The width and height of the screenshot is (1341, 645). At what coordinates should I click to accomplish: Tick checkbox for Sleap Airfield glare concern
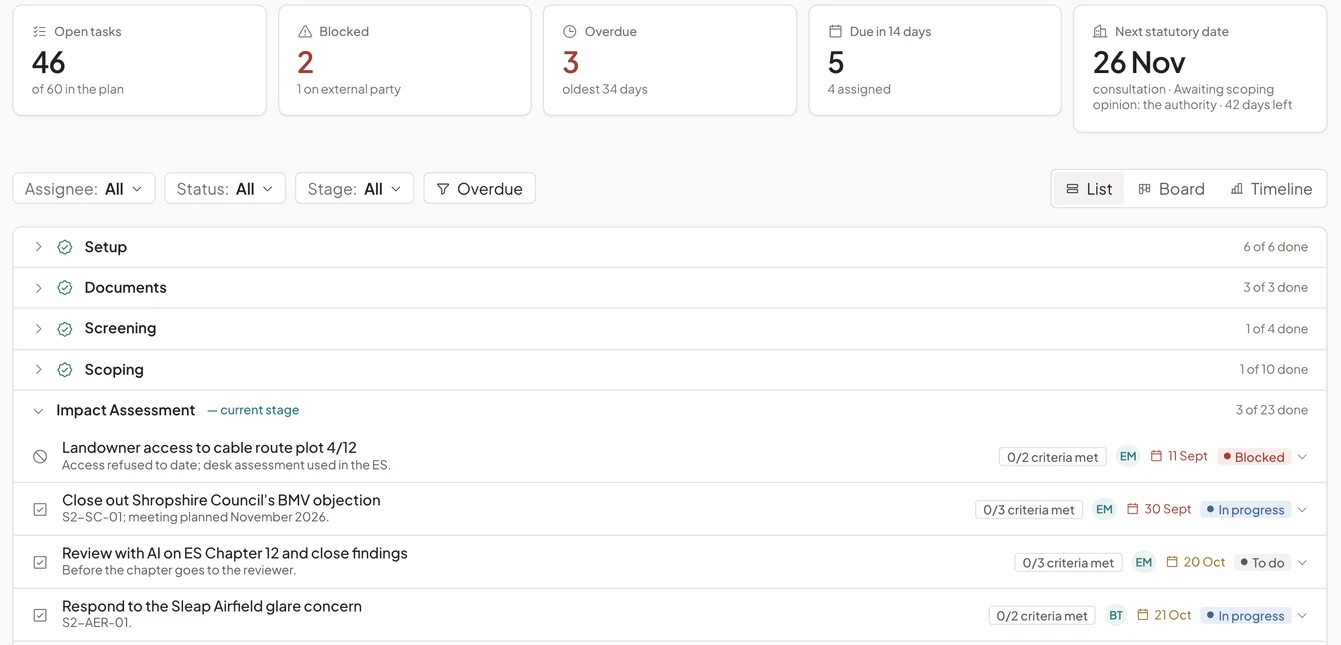tap(40, 615)
